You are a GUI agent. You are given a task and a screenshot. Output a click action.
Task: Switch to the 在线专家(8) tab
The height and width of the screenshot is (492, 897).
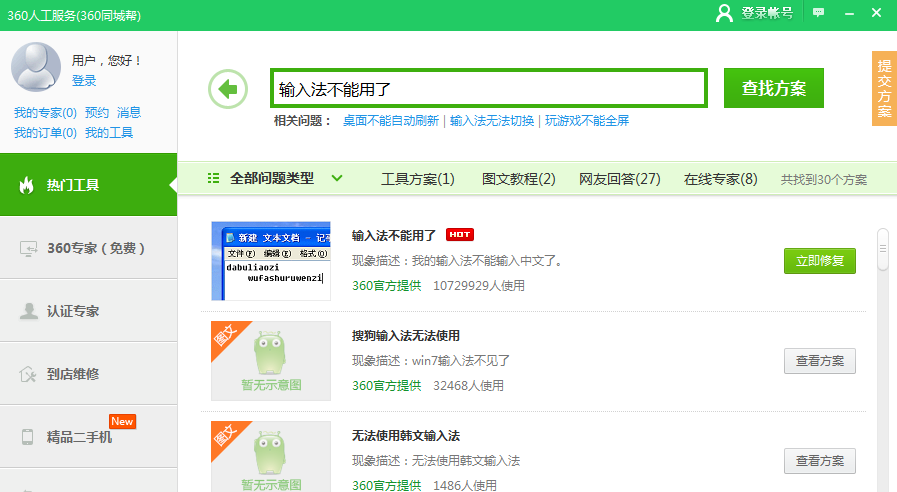coord(720,179)
